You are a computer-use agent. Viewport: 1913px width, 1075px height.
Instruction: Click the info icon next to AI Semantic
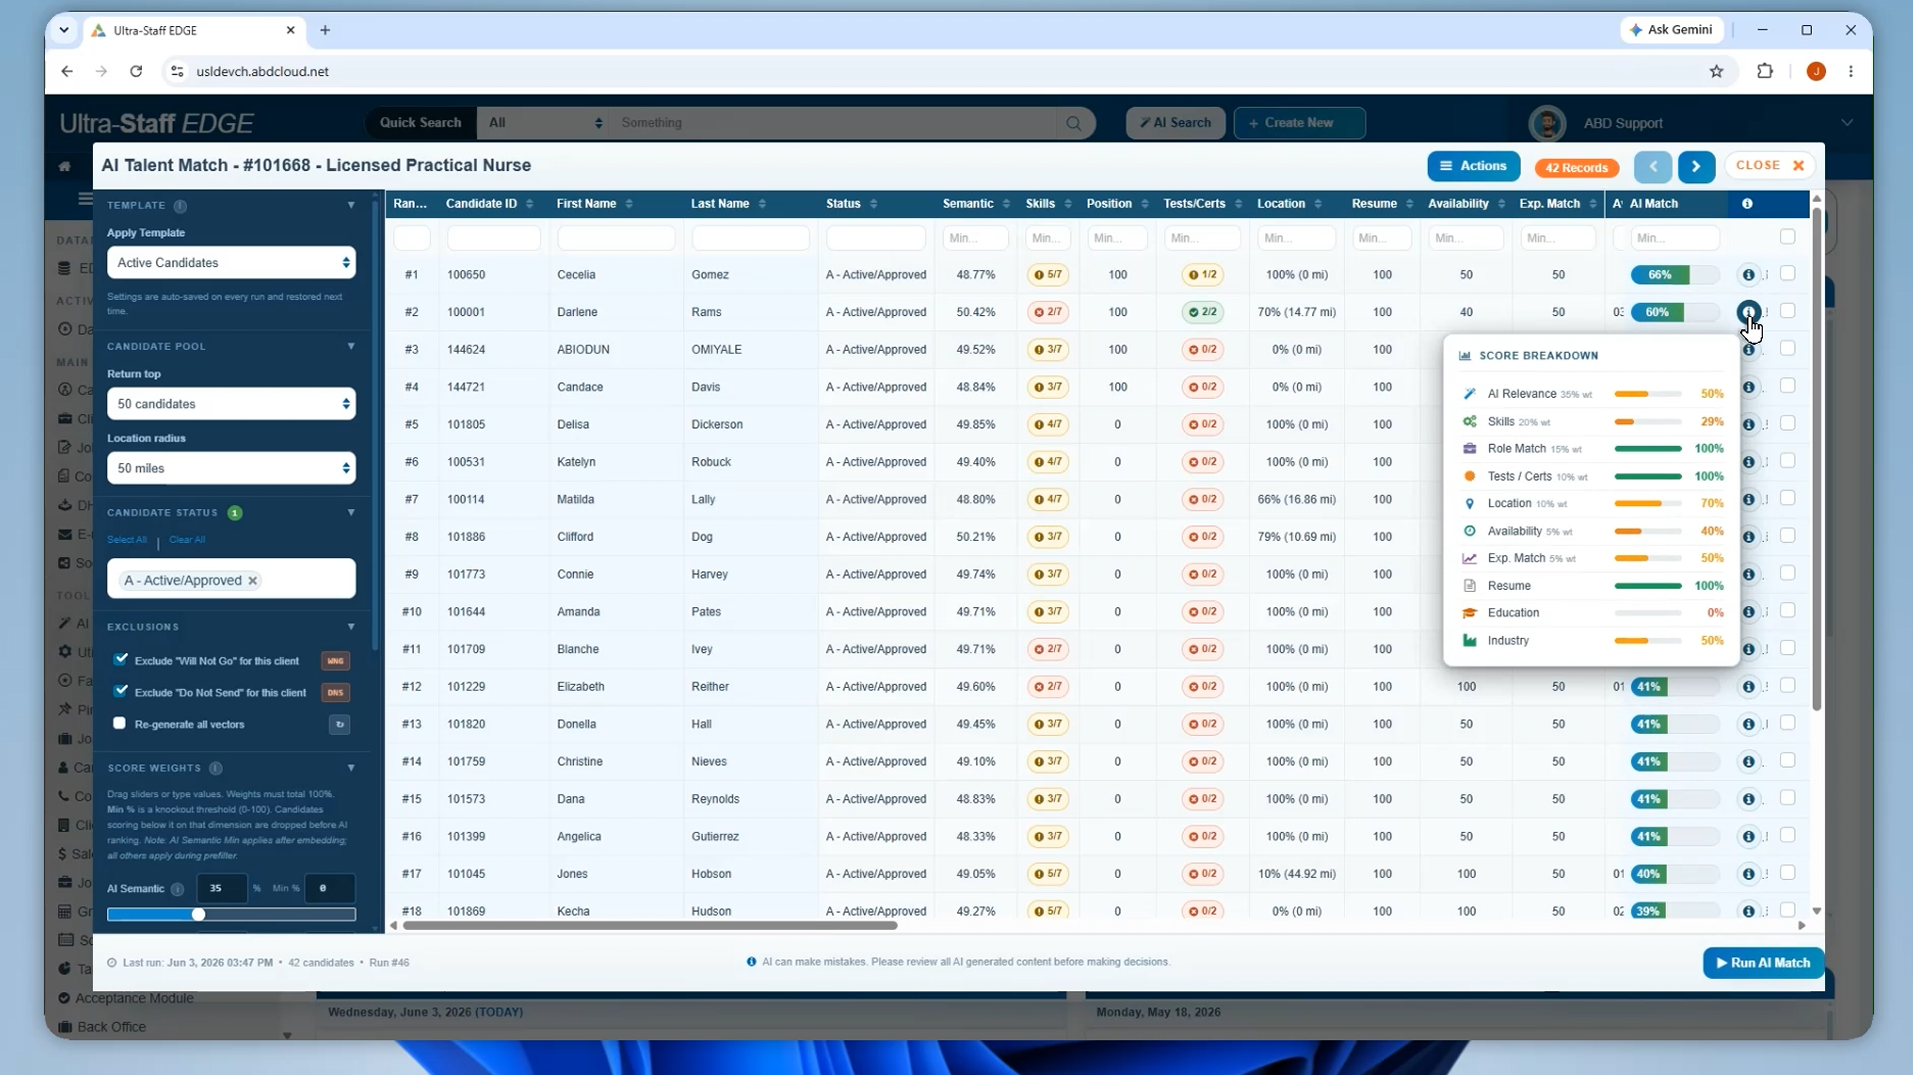177,889
